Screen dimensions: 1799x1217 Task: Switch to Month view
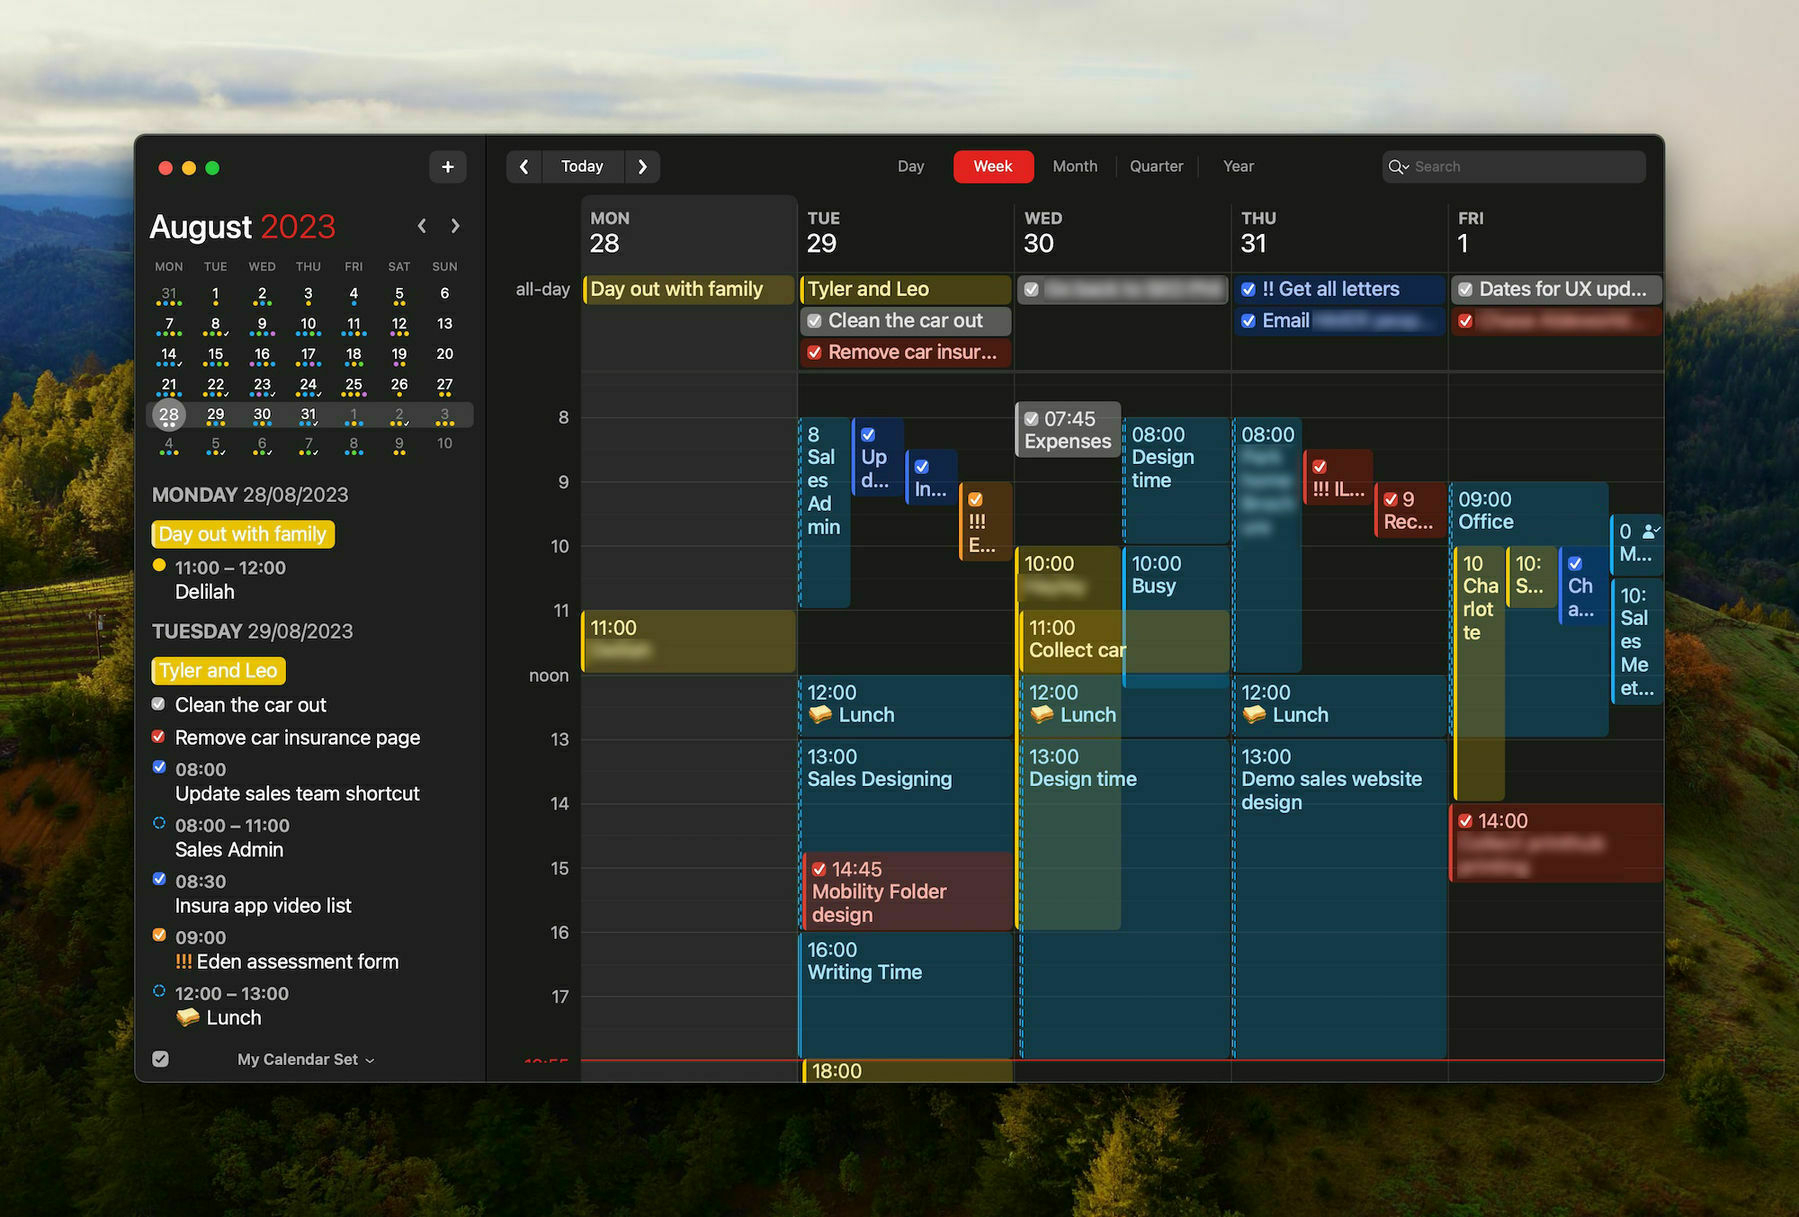[1075, 167]
